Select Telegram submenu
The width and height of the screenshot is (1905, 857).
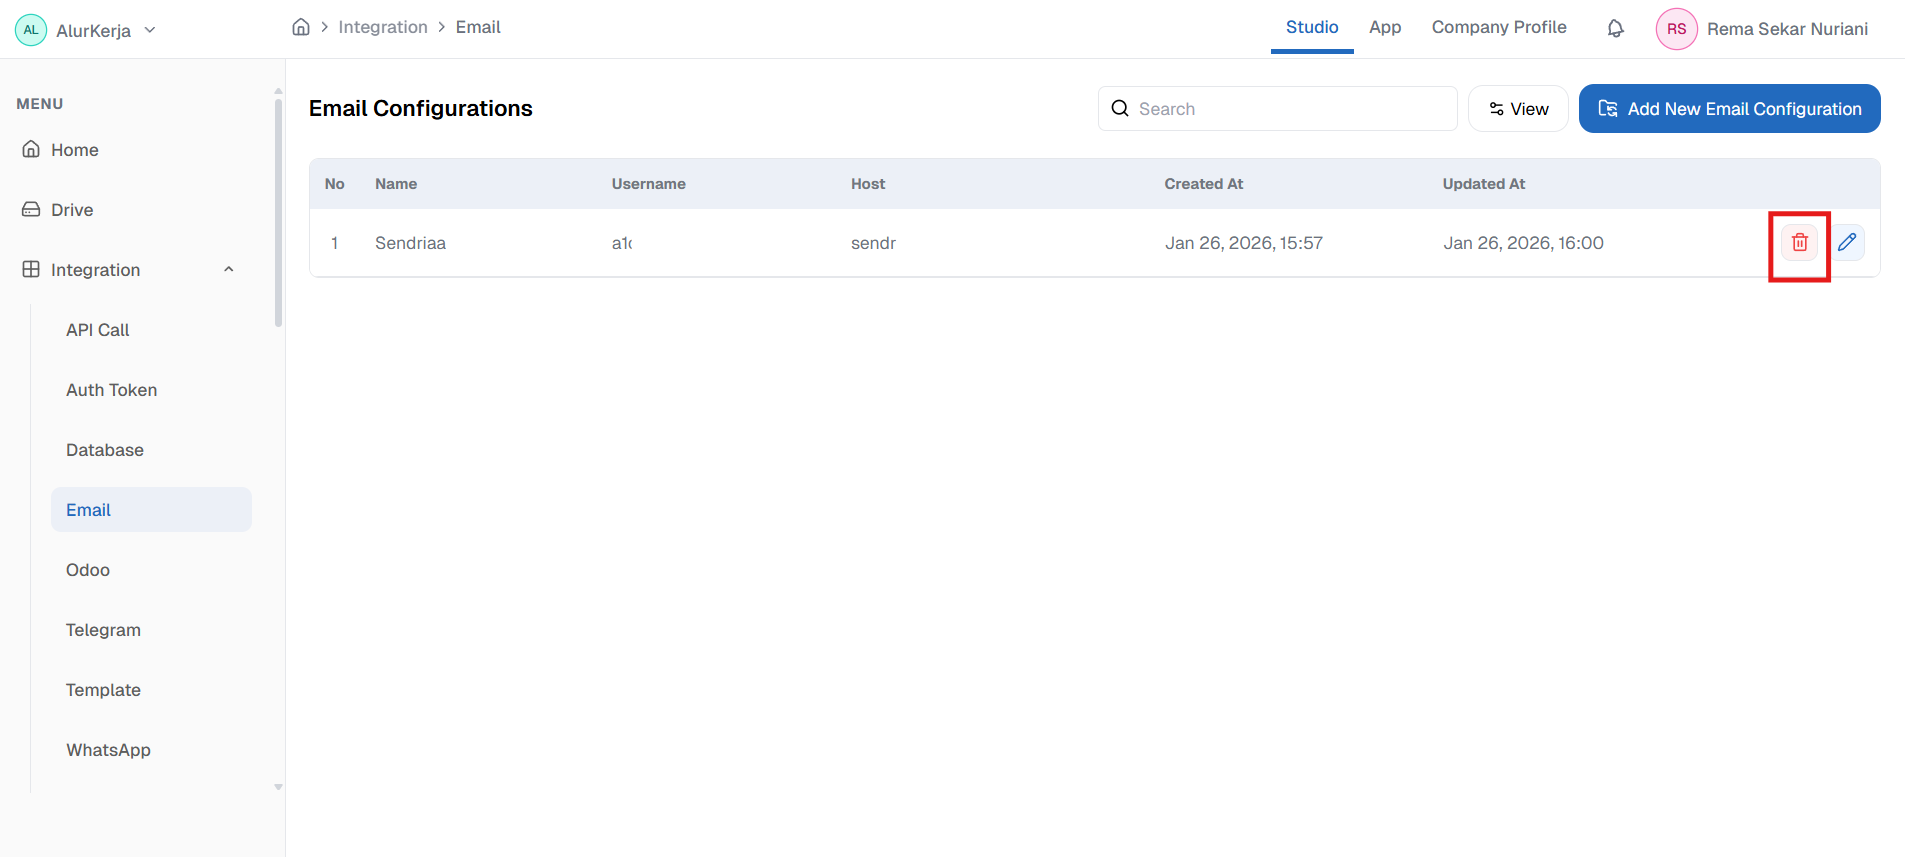click(x=103, y=630)
